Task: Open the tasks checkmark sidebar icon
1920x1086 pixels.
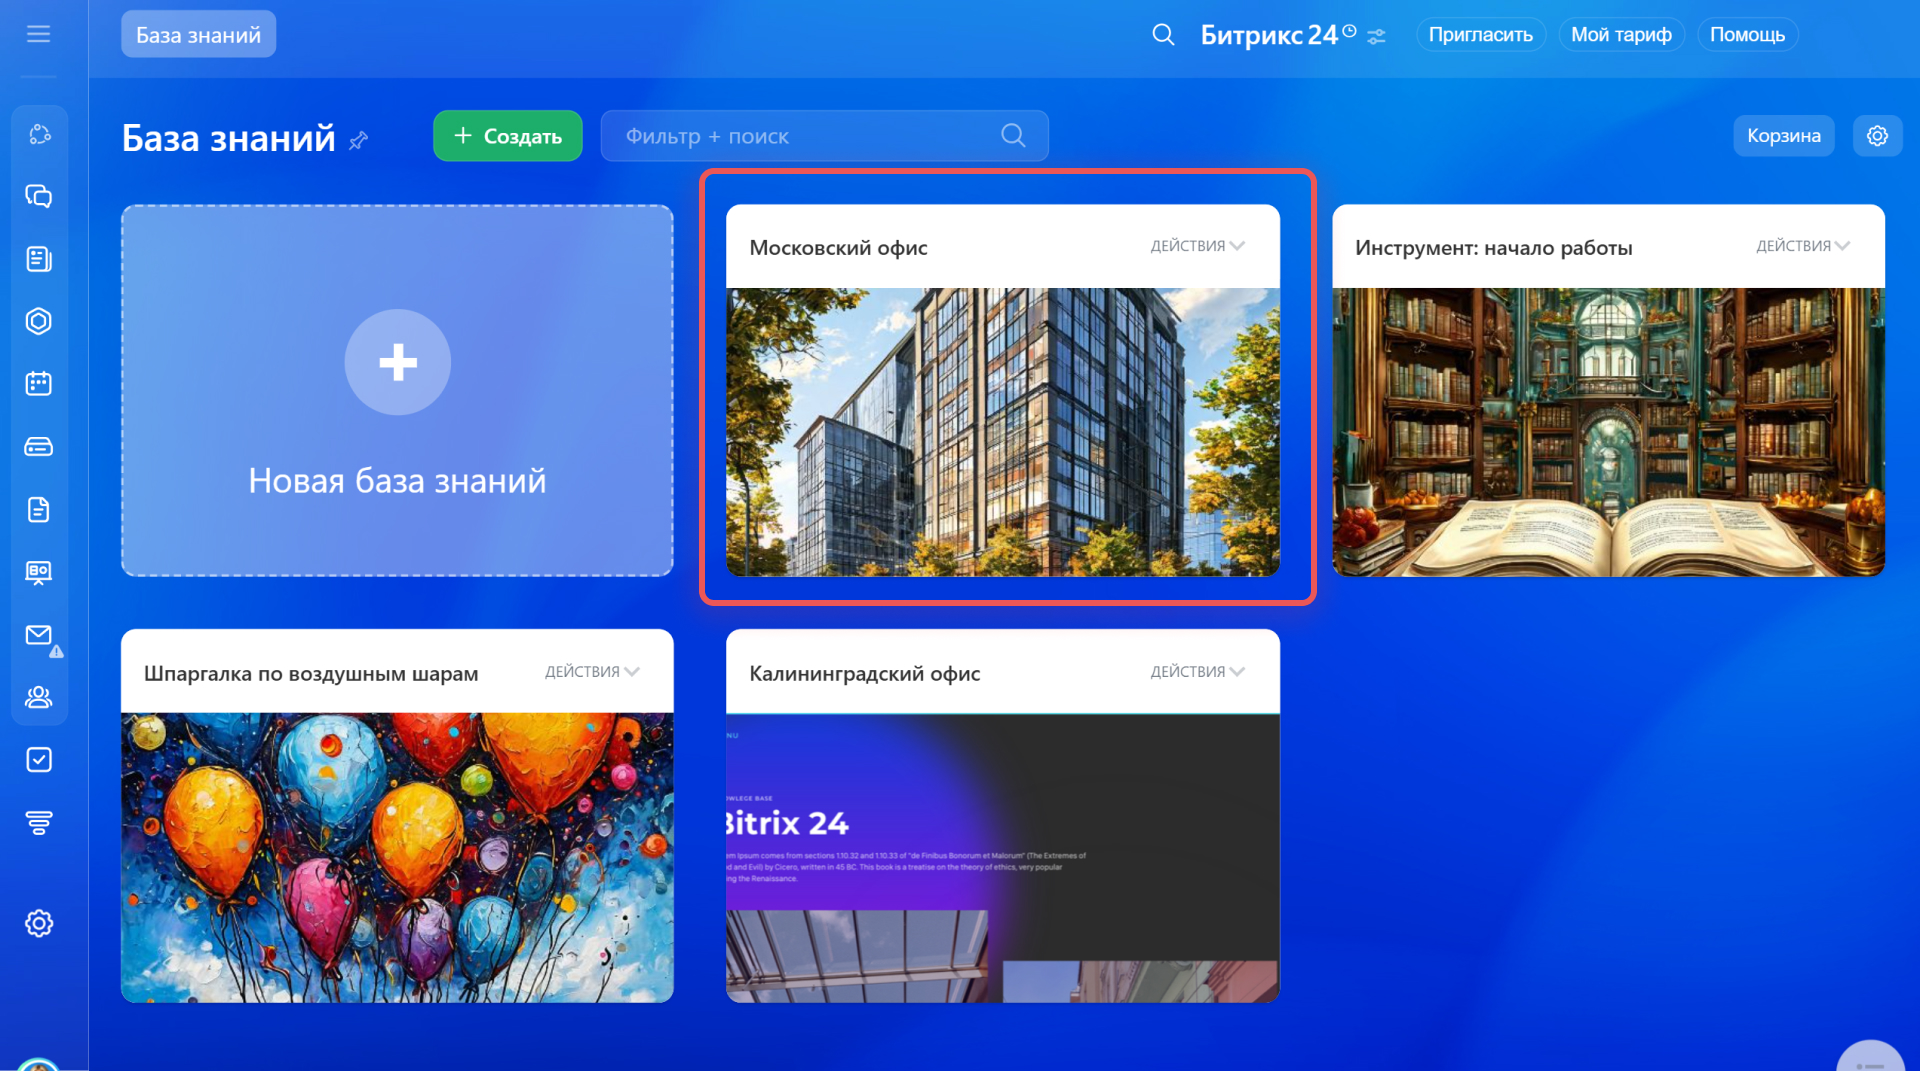Action: click(38, 761)
